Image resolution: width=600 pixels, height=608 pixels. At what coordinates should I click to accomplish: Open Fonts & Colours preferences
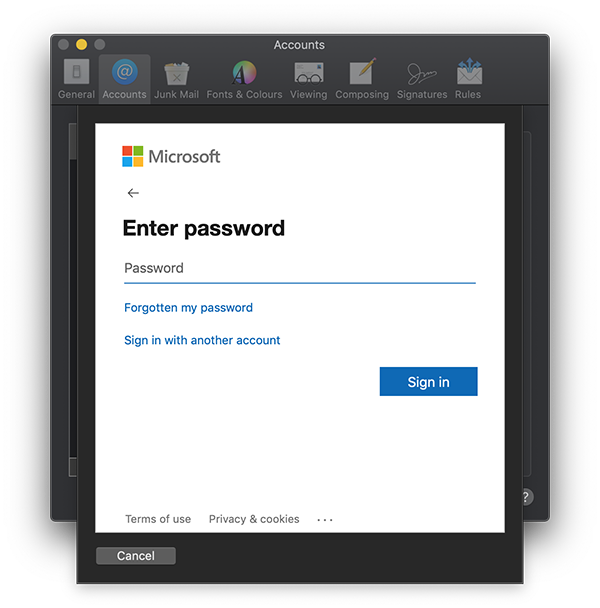point(244,79)
